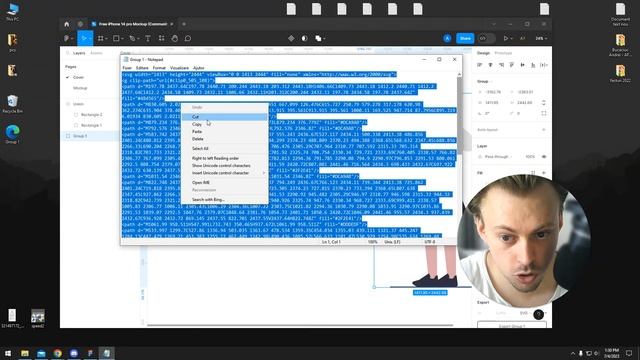
Task: Switch to the Design tab
Action: (x=483, y=53)
